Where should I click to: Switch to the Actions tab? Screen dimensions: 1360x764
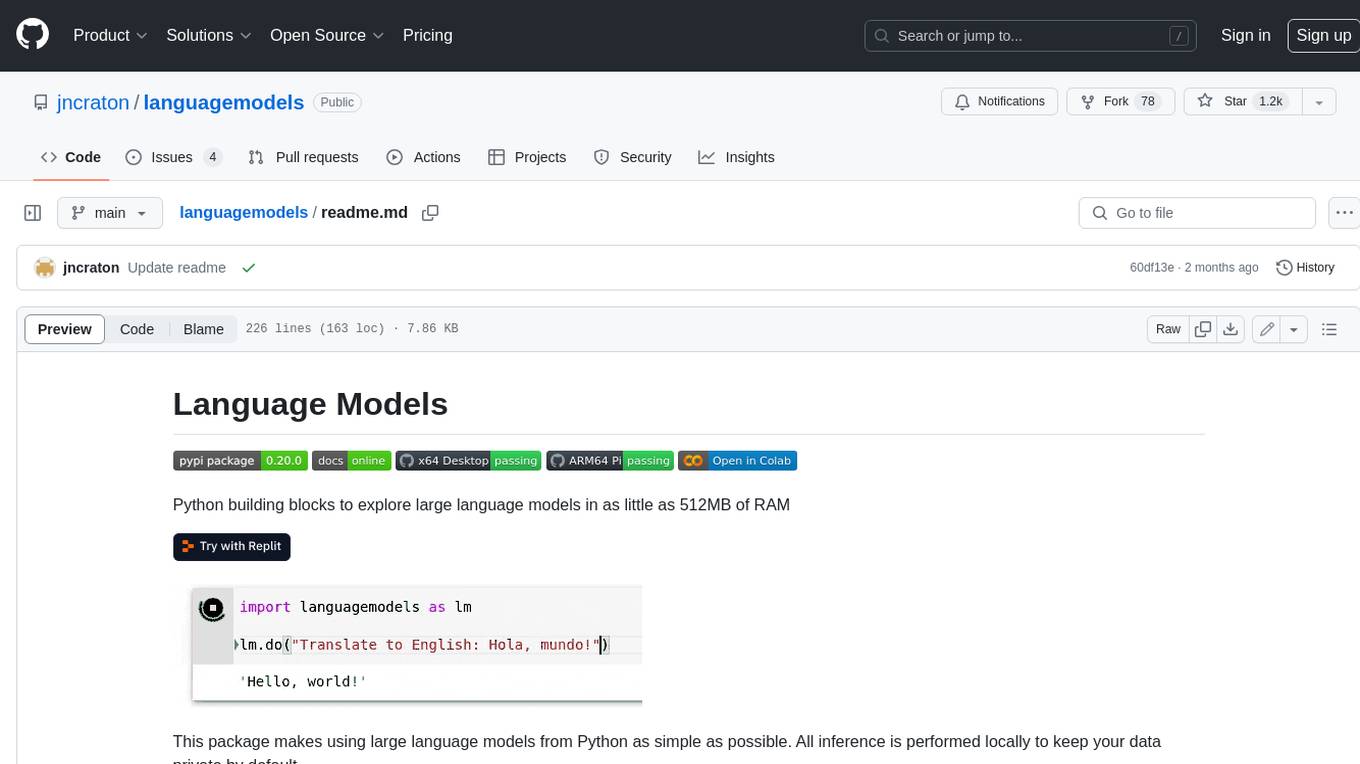pos(423,157)
